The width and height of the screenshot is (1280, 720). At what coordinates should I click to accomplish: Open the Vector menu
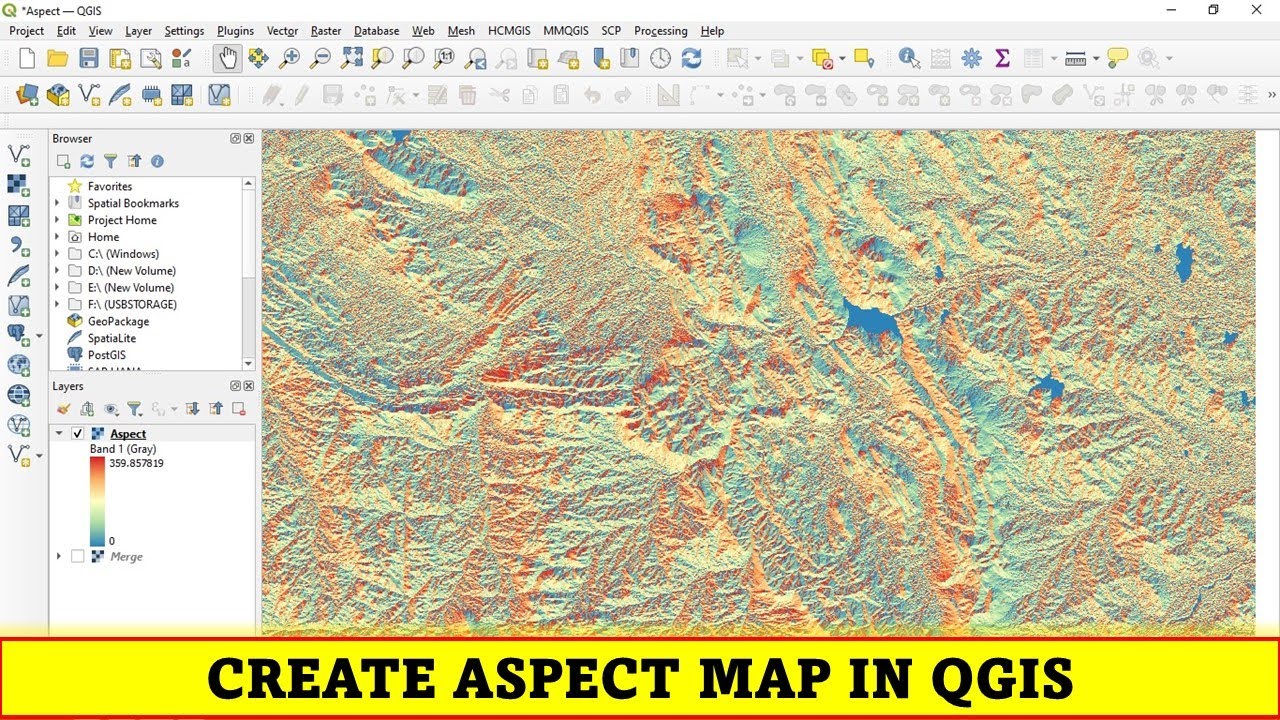tap(283, 31)
